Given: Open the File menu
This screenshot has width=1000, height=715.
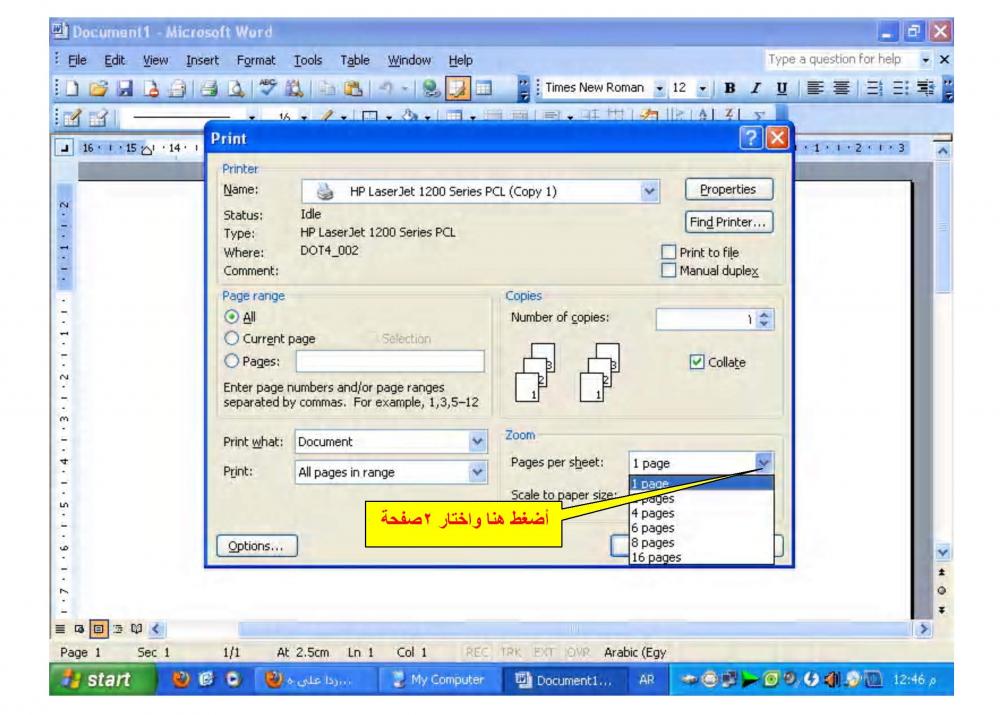Looking at the screenshot, I should (77, 60).
